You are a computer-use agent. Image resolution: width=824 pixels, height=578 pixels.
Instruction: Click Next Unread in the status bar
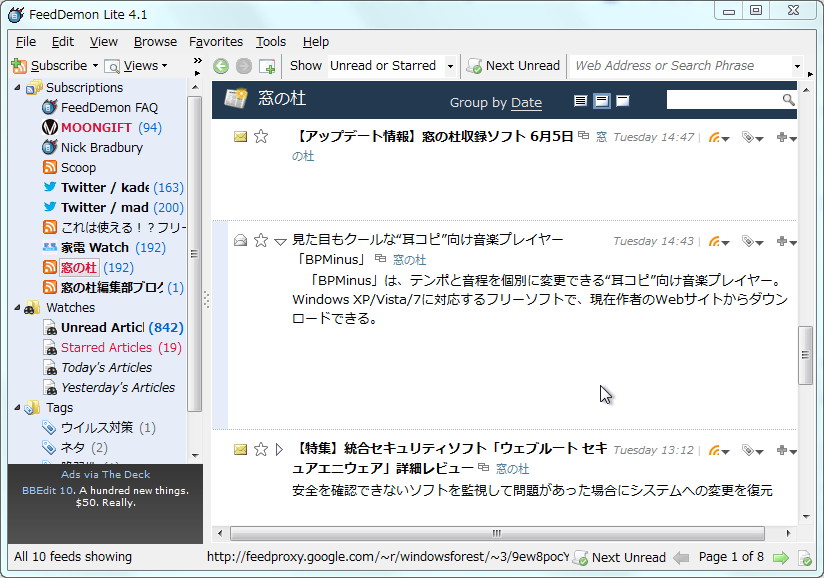(x=619, y=558)
